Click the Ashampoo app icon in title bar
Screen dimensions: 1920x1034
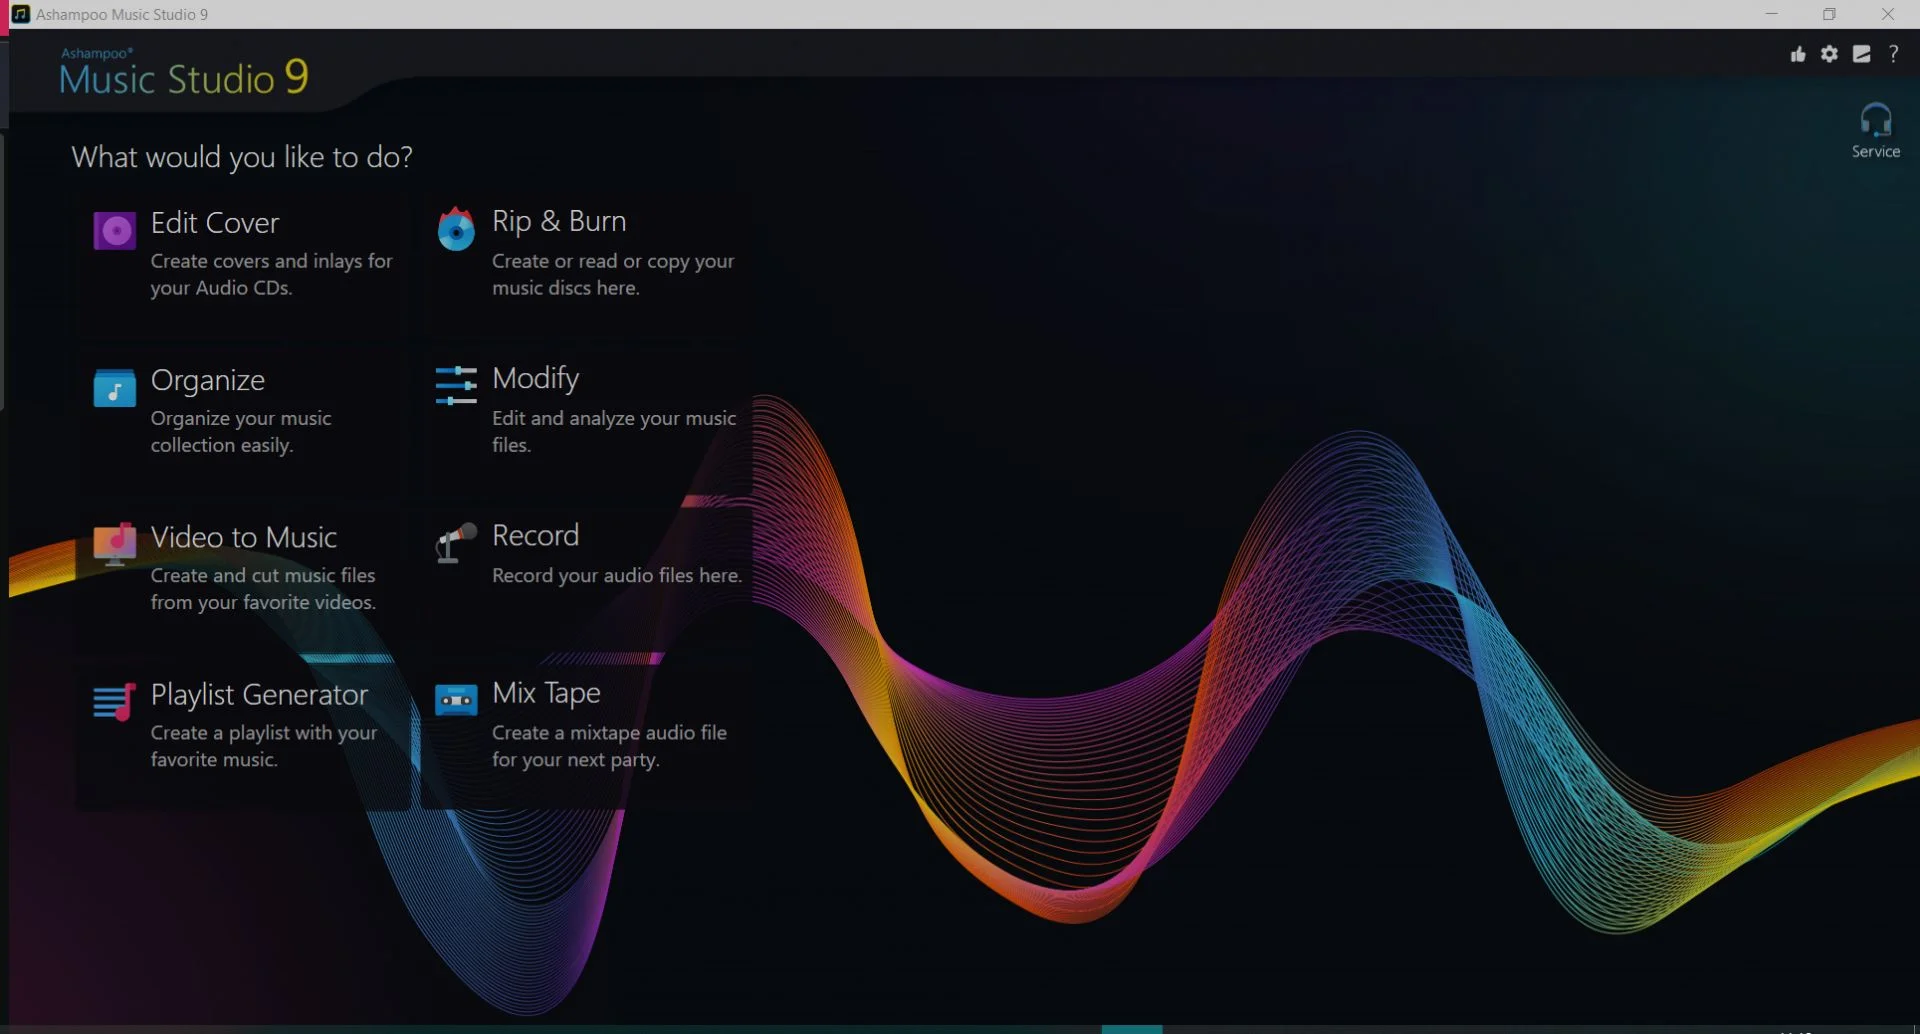(x=20, y=14)
